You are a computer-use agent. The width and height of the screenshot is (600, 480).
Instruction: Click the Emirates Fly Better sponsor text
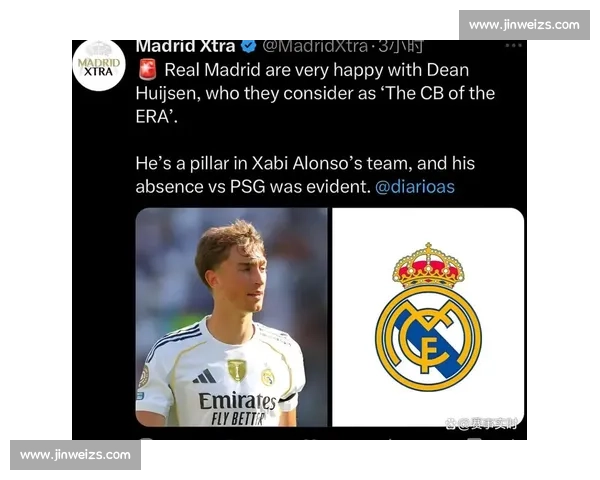click(x=237, y=408)
